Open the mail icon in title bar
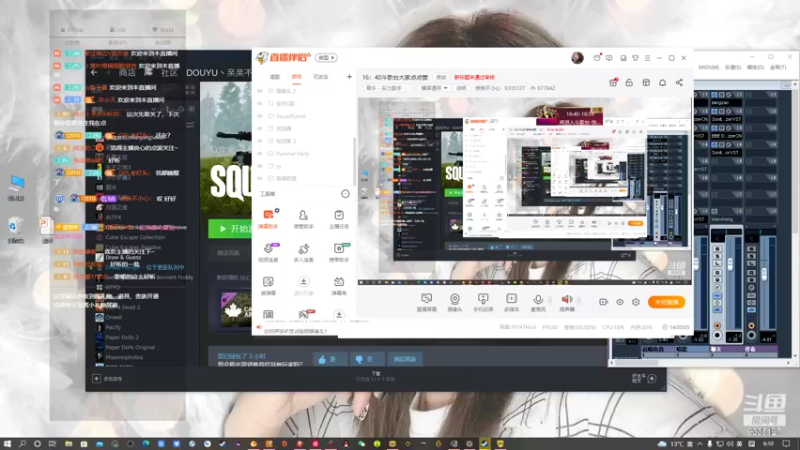 [597, 58]
